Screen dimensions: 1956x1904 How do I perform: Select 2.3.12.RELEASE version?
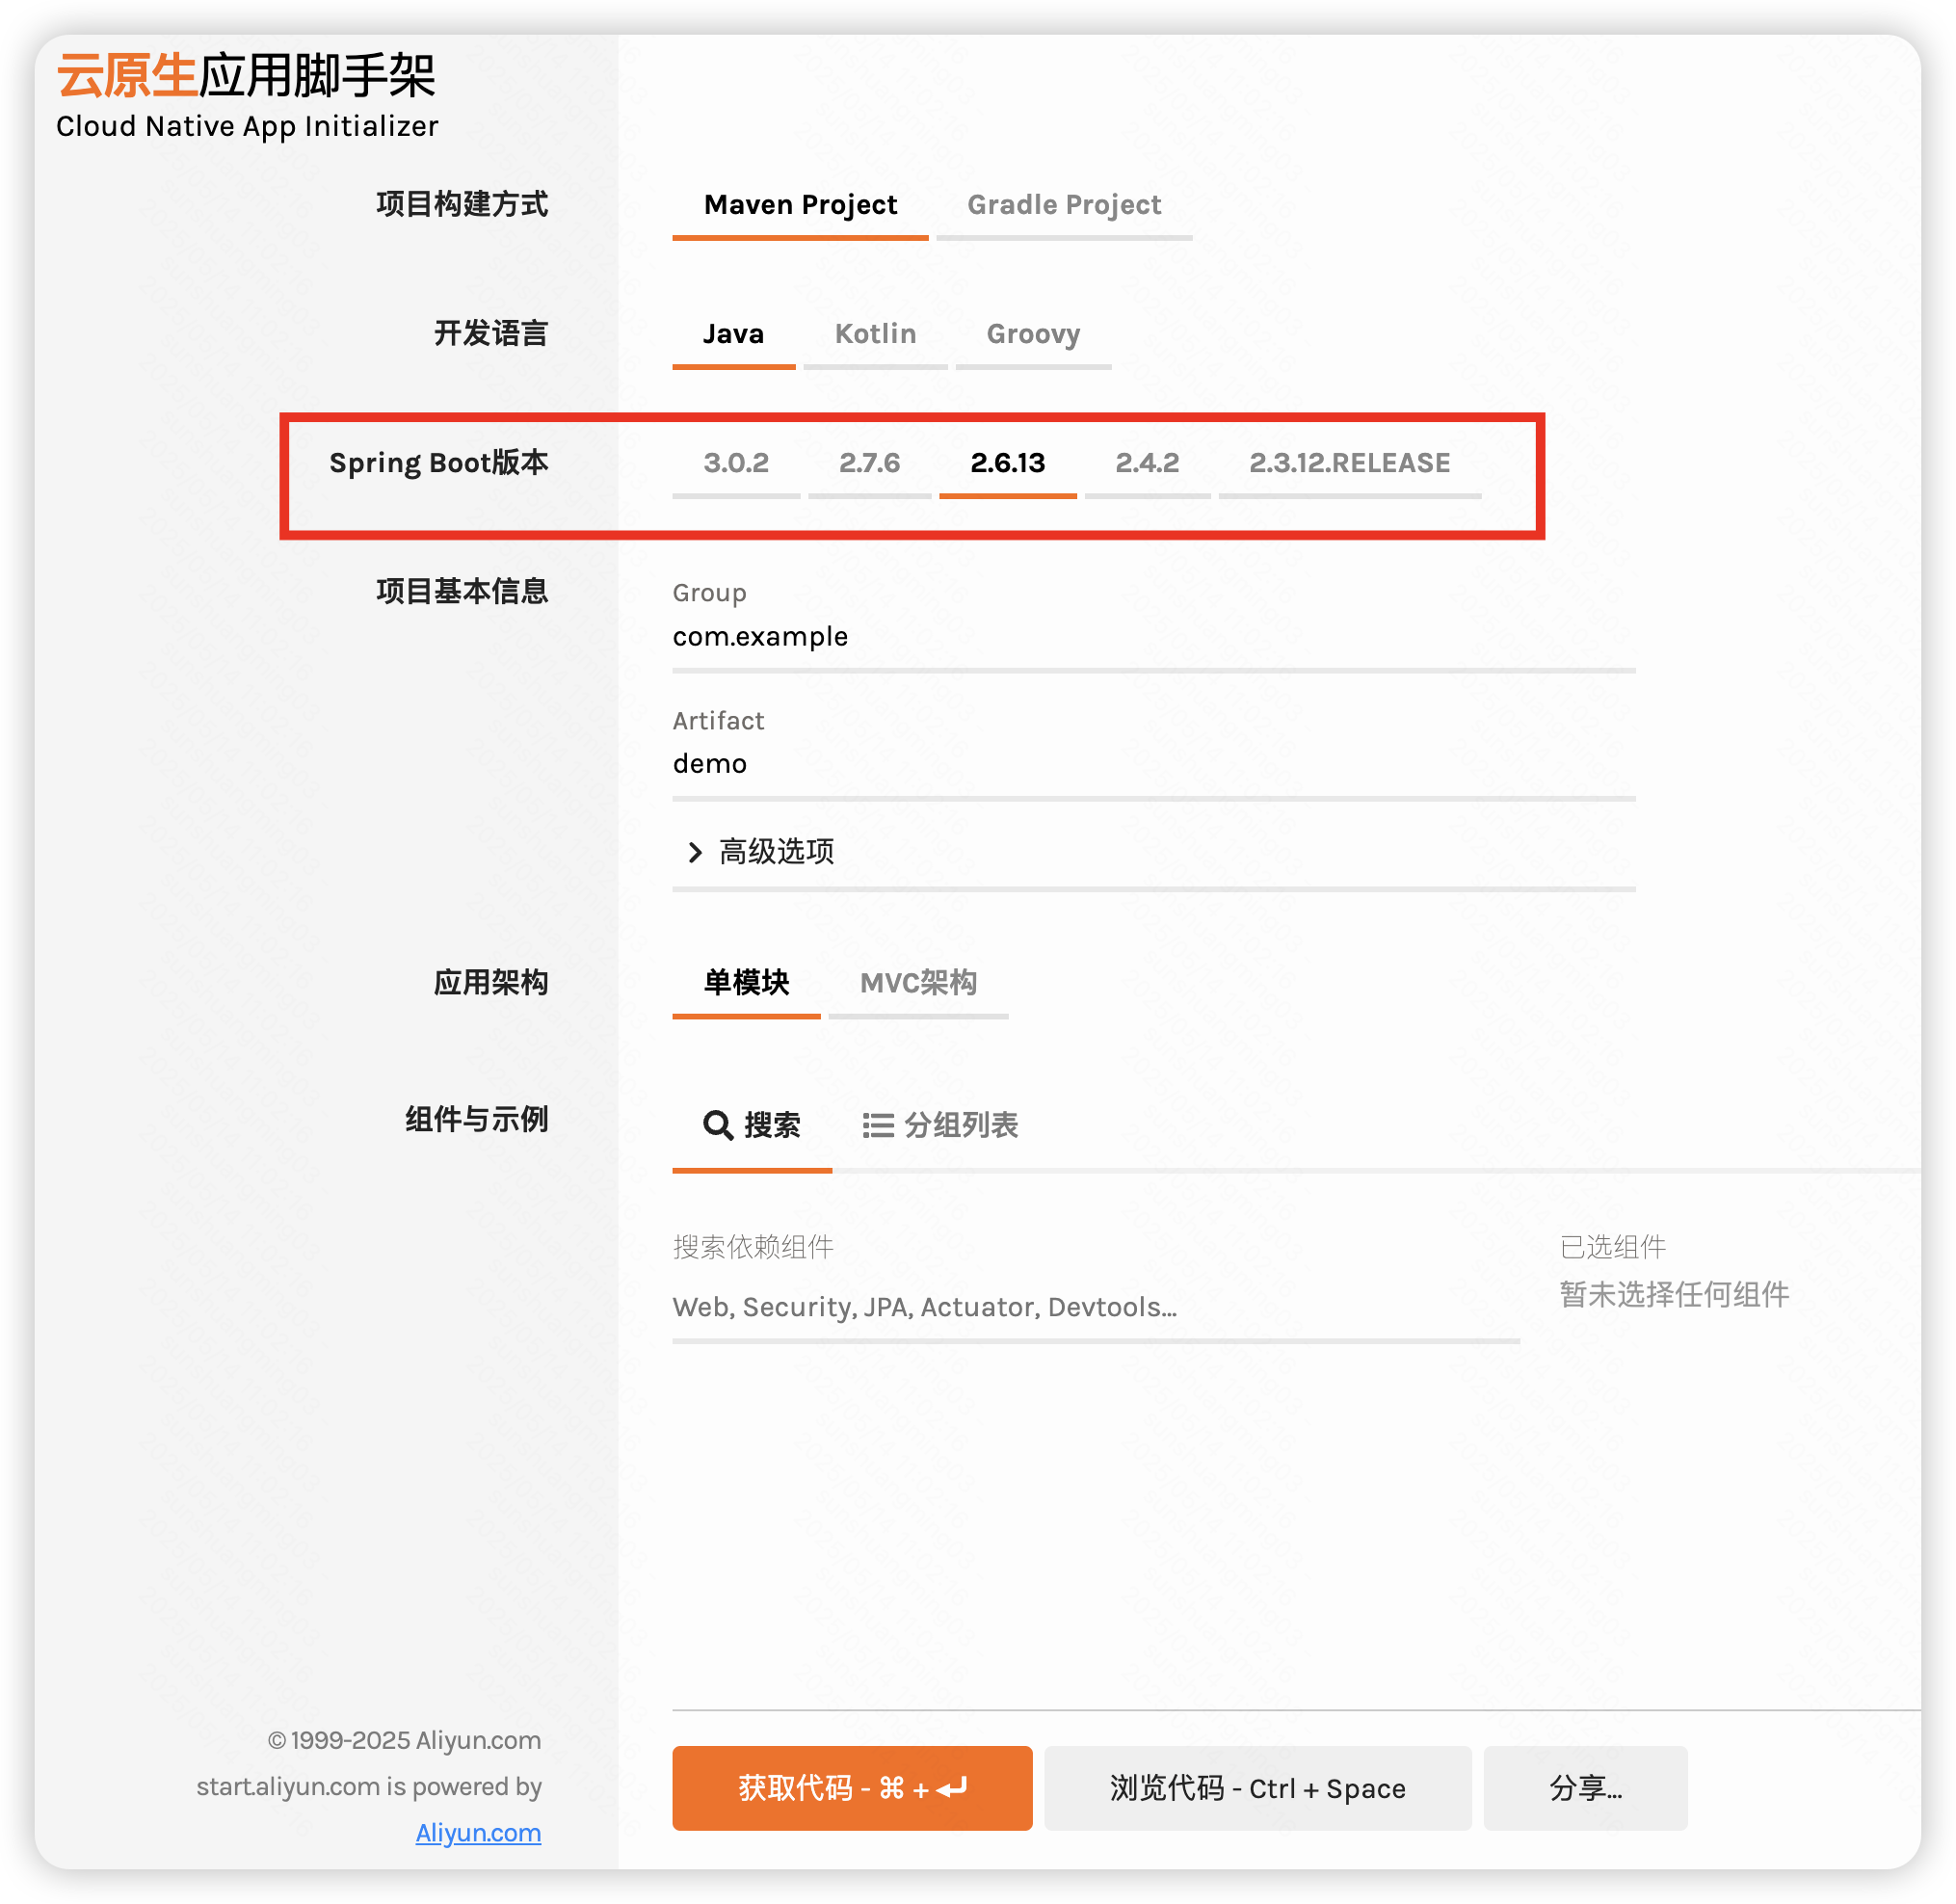click(x=1349, y=463)
